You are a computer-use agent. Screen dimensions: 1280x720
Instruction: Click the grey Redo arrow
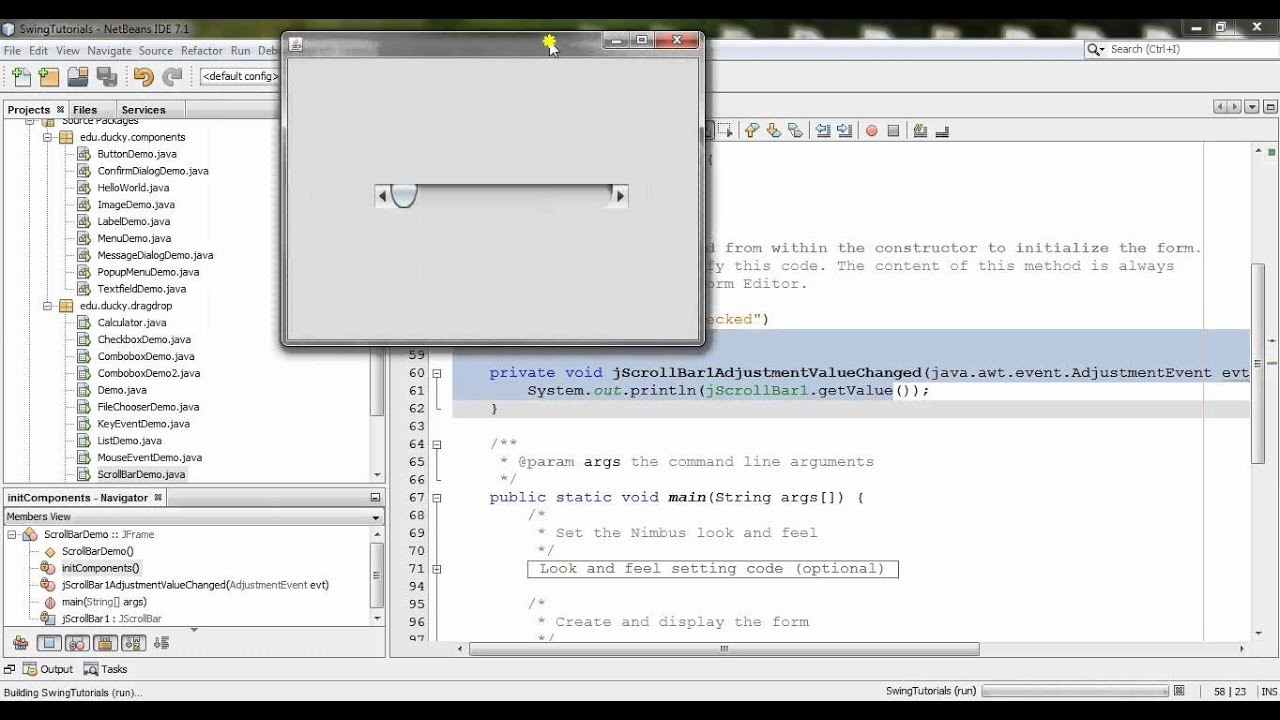pos(172,76)
